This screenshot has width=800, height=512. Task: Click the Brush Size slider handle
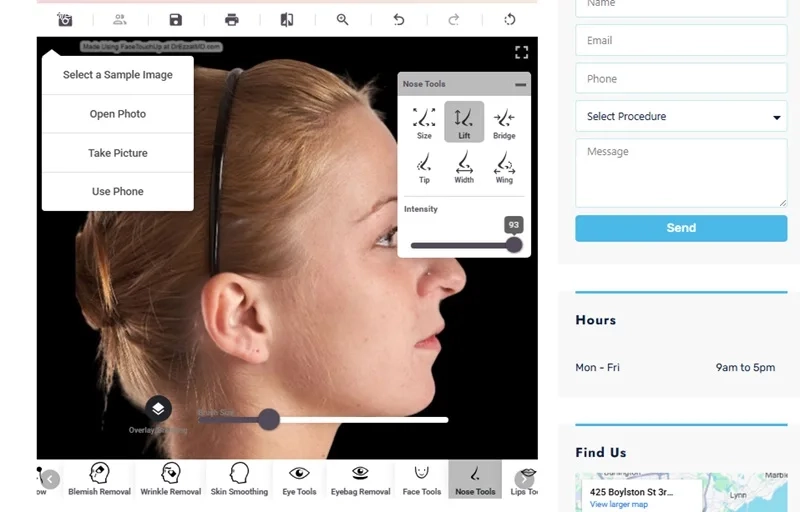tap(269, 420)
